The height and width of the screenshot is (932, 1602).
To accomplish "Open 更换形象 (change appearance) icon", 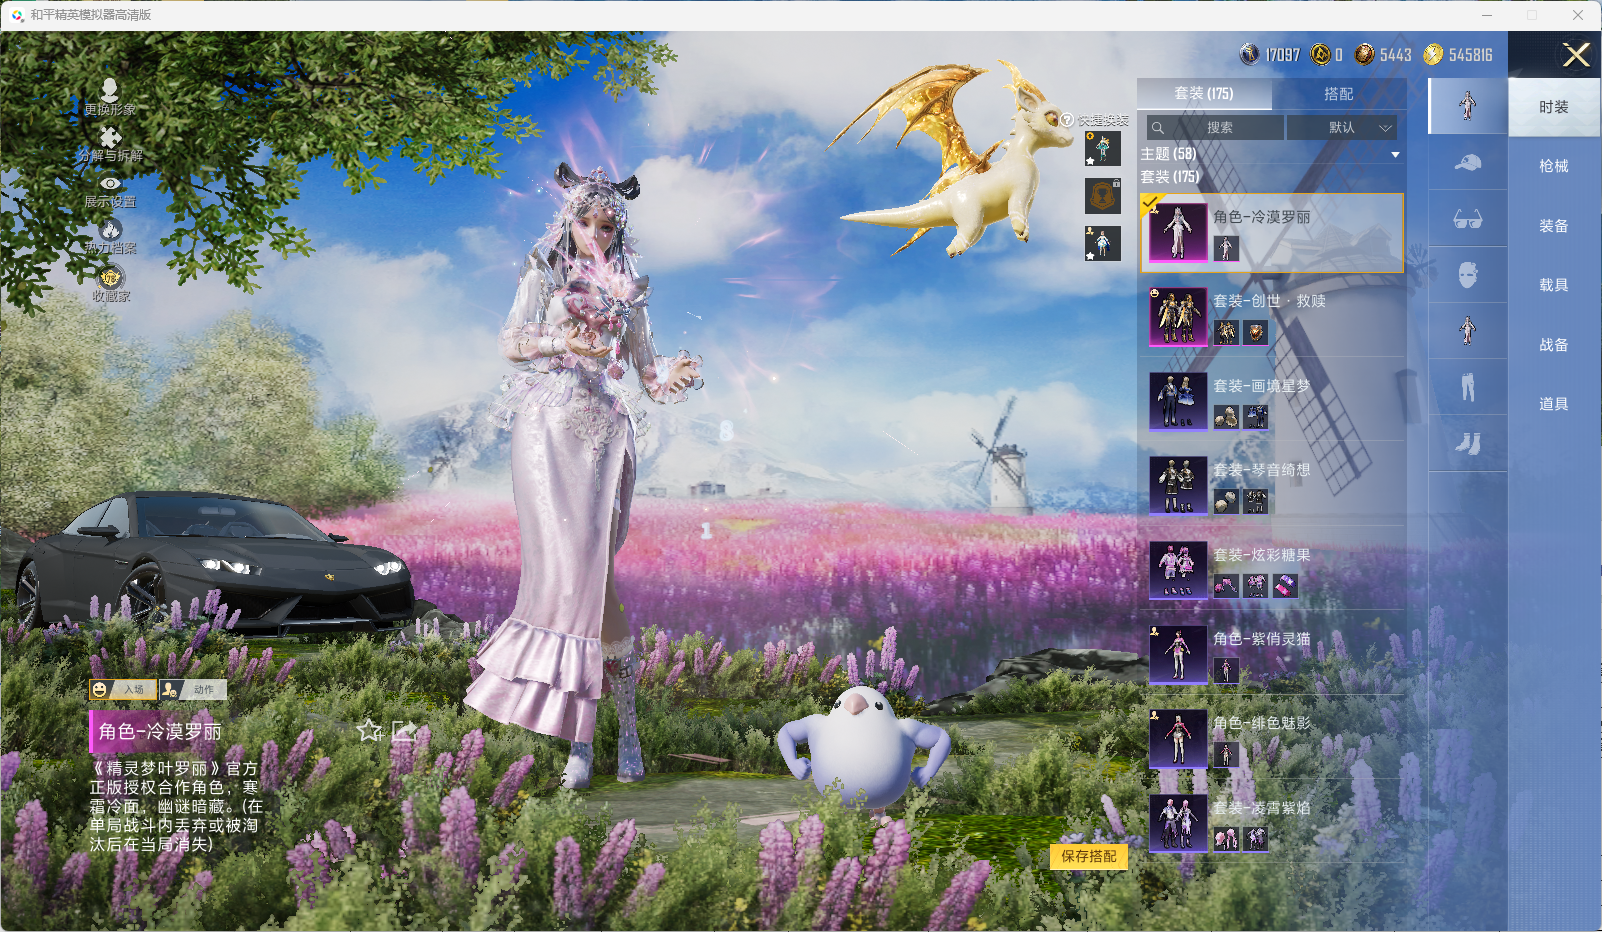I will (110, 91).
